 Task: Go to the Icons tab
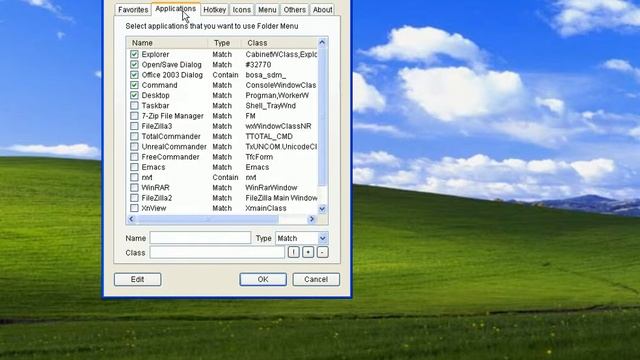click(x=242, y=10)
